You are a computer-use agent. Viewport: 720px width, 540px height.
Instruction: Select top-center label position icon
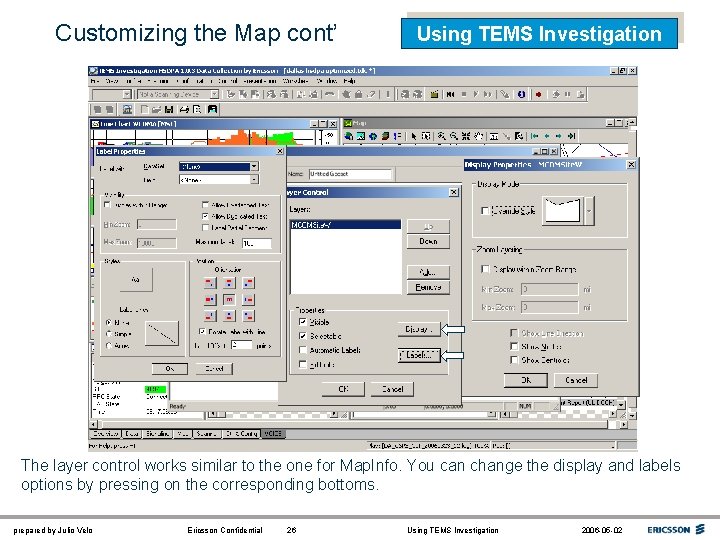pos(229,283)
